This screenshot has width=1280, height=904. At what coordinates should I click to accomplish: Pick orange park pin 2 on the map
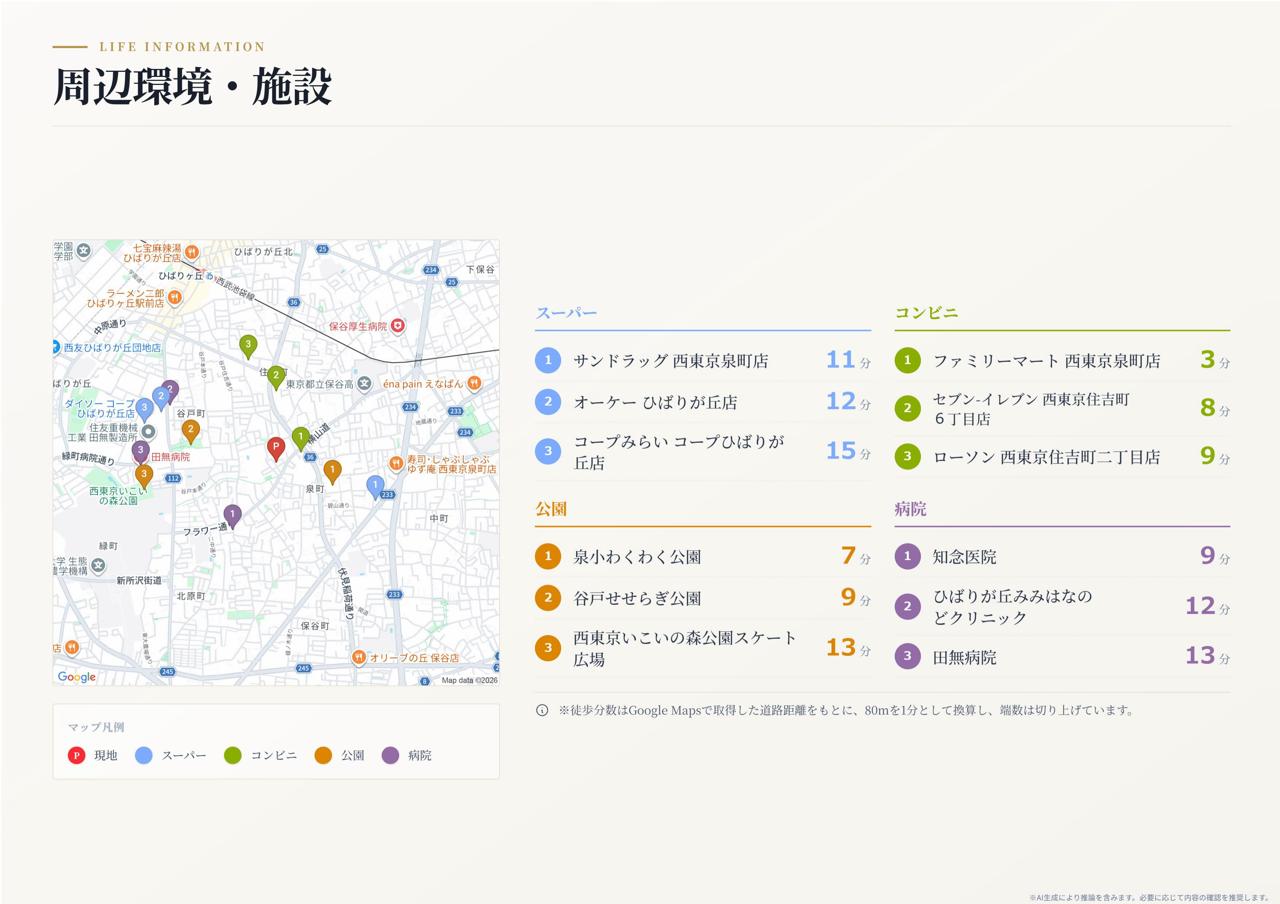[191, 431]
